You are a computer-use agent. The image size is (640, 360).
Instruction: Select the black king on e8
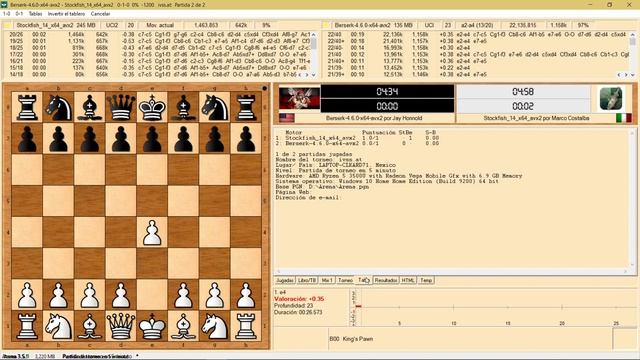pos(152,107)
